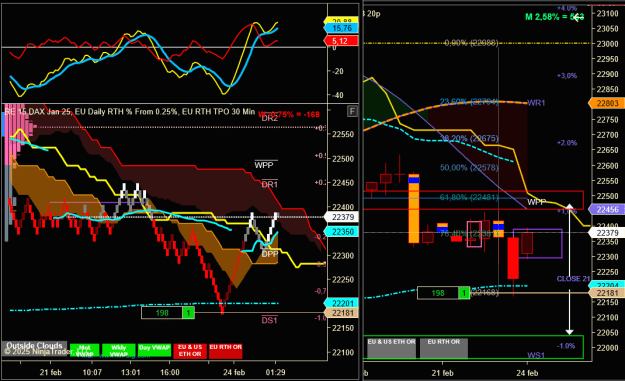
Task: Click the 16:00 time axis label
Action: pos(170,372)
